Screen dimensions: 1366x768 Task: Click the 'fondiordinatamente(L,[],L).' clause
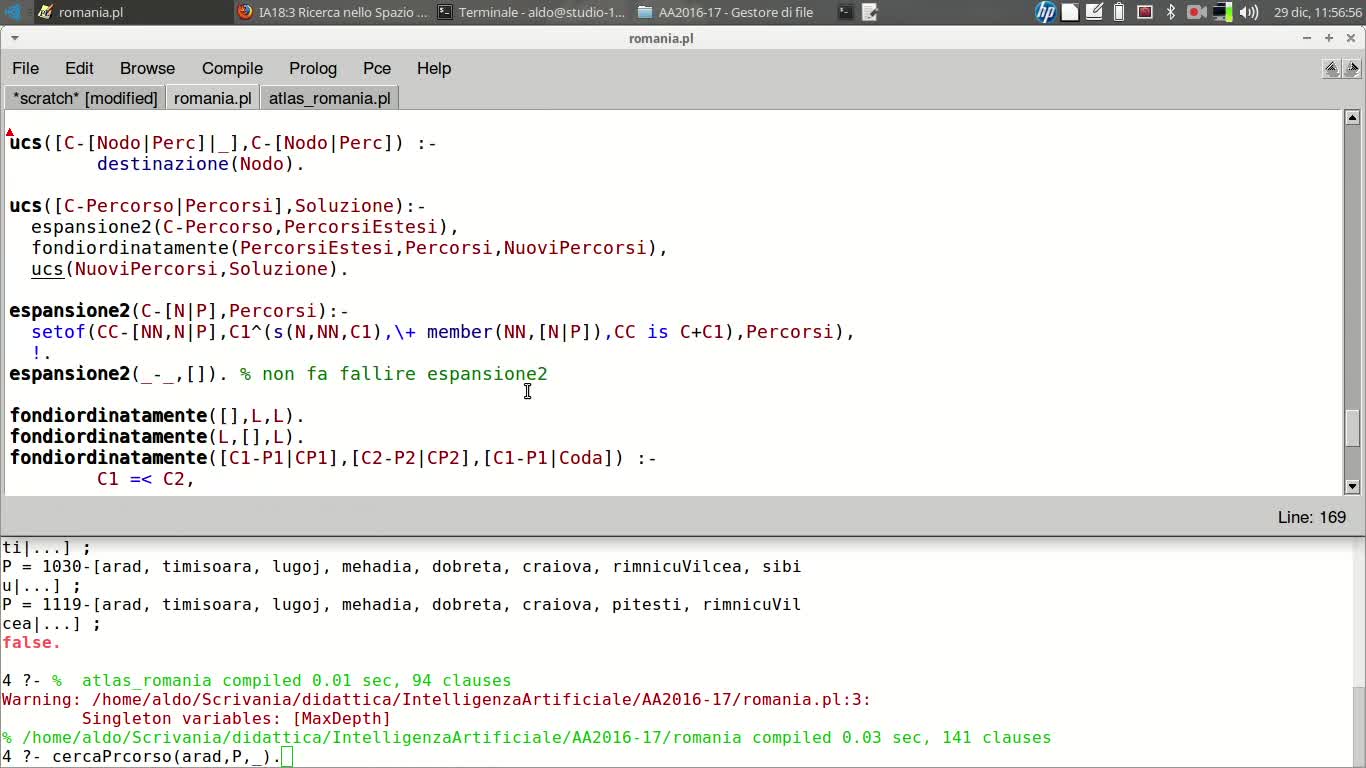click(157, 437)
